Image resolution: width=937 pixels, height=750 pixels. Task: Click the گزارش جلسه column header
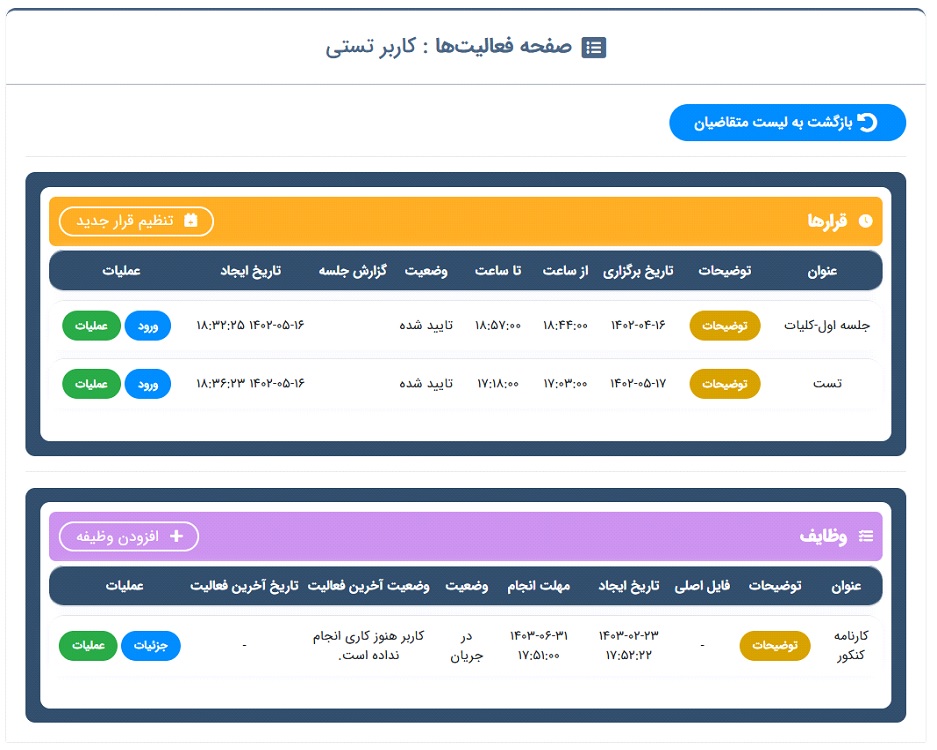[x=353, y=271]
